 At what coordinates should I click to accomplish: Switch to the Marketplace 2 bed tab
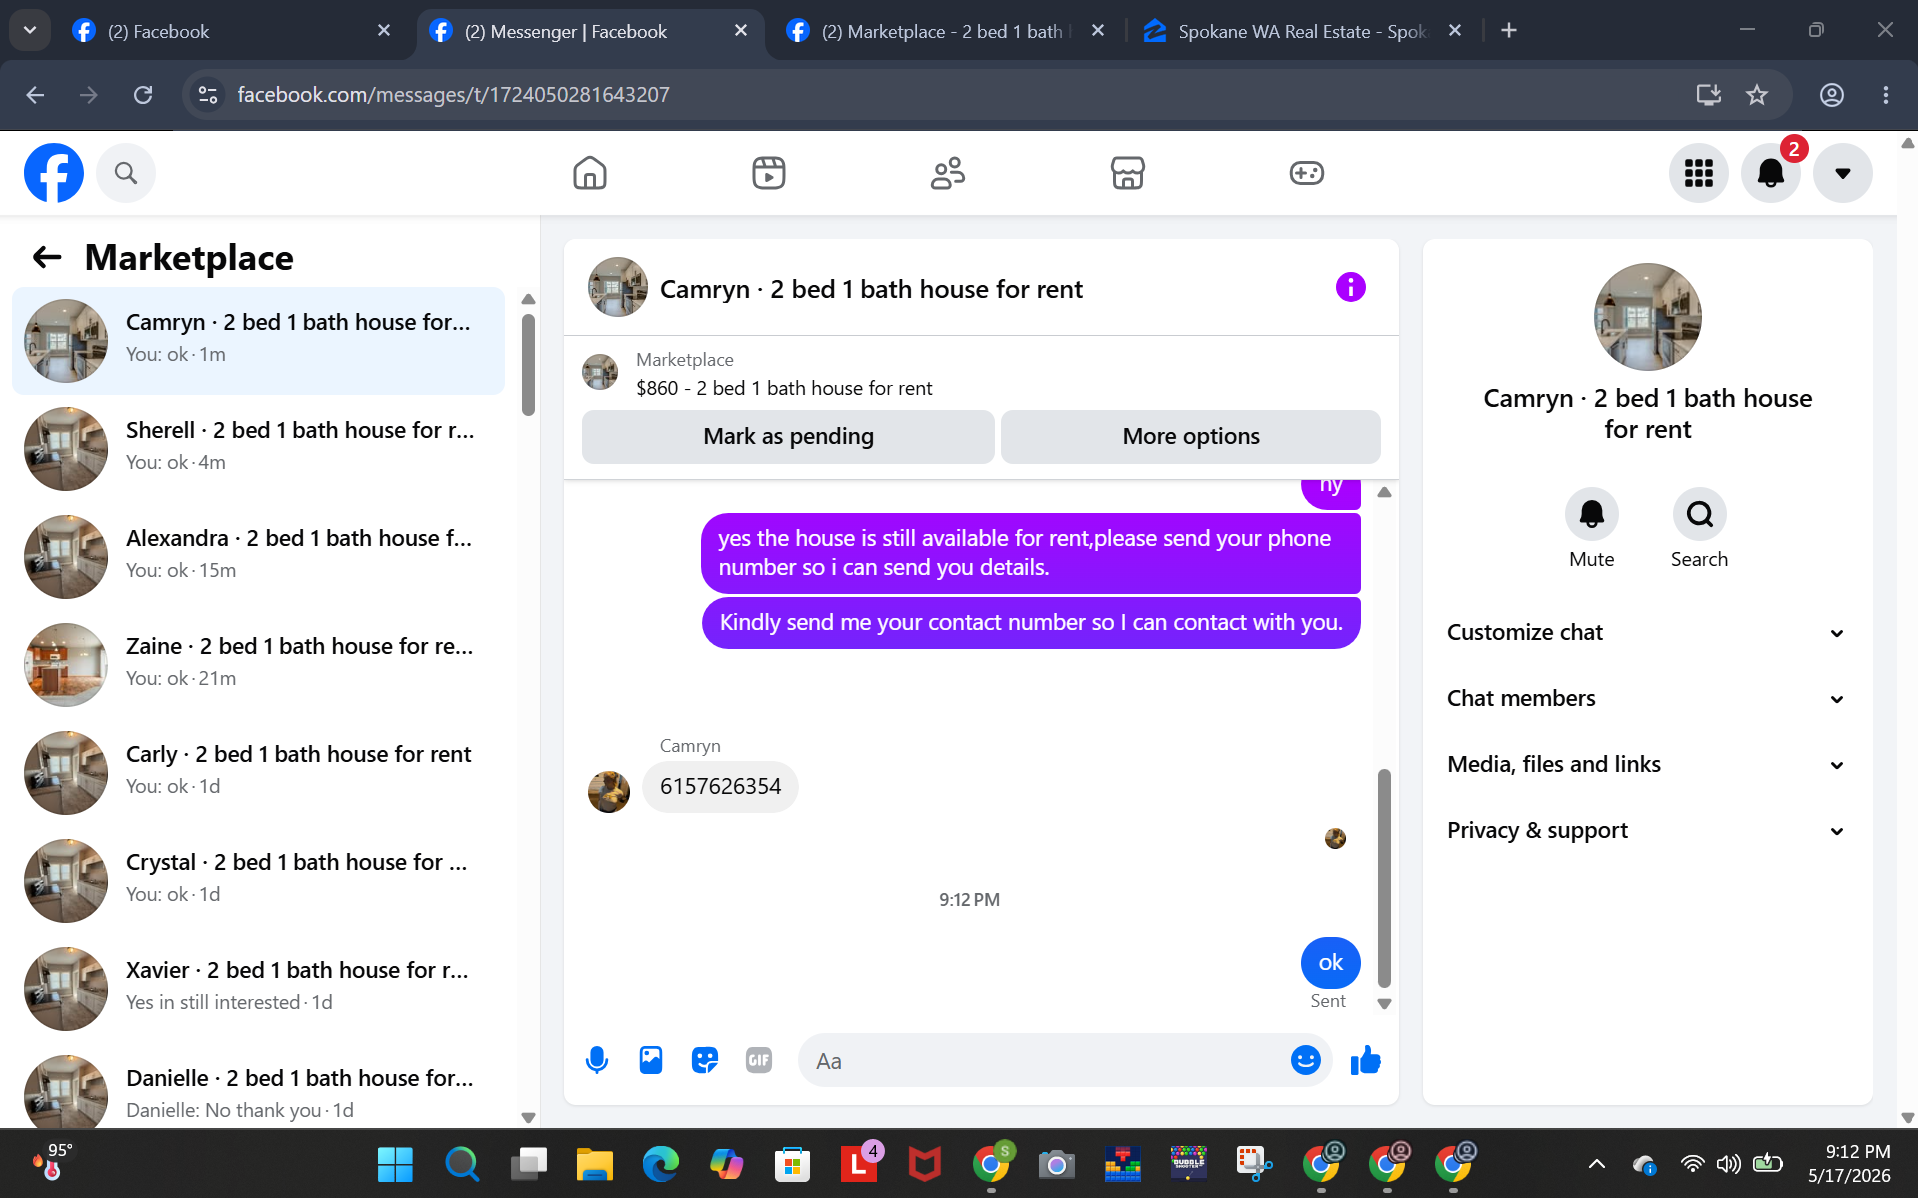click(x=945, y=31)
